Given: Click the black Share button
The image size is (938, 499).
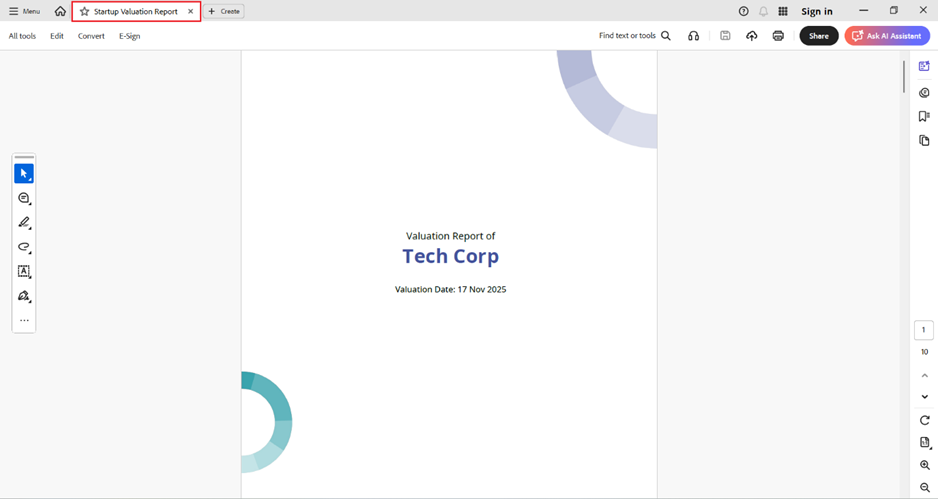Looking at the screenshot, I should coord(818,36).
